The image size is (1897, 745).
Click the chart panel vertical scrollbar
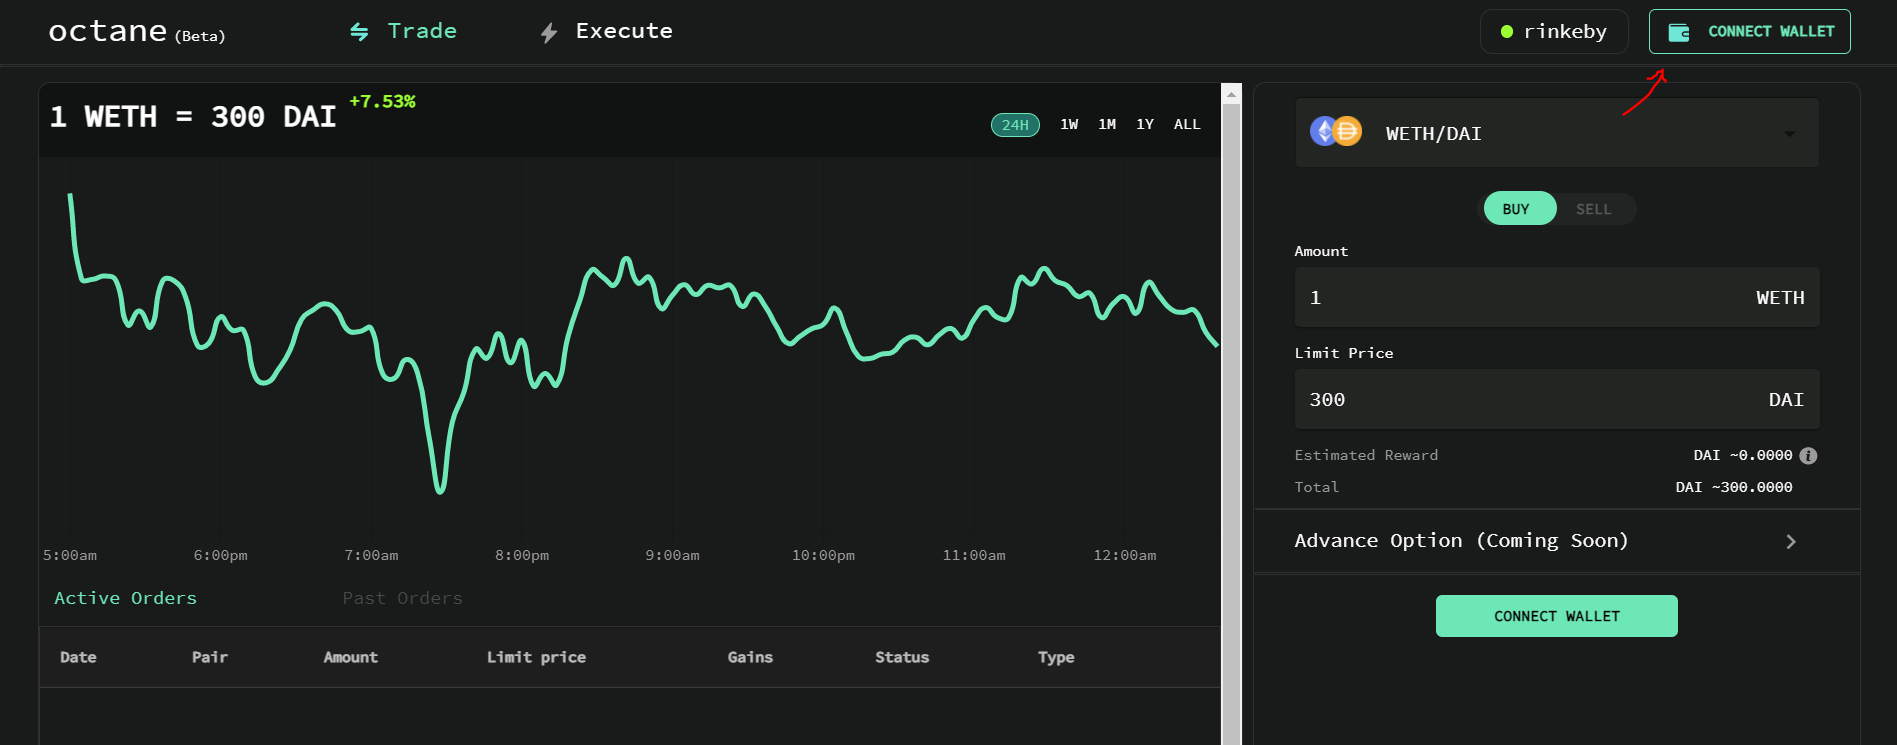pos(1231,400)
